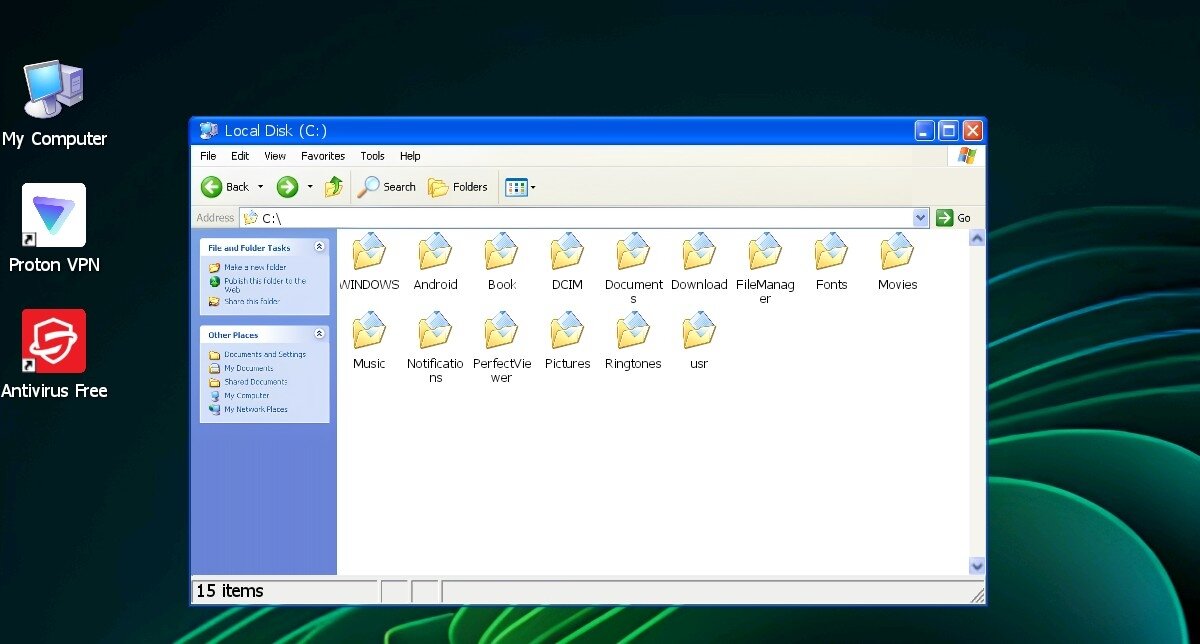Collapse the File and Folder Tasks panel
The image size is (1200, 644).
[319, 247]
